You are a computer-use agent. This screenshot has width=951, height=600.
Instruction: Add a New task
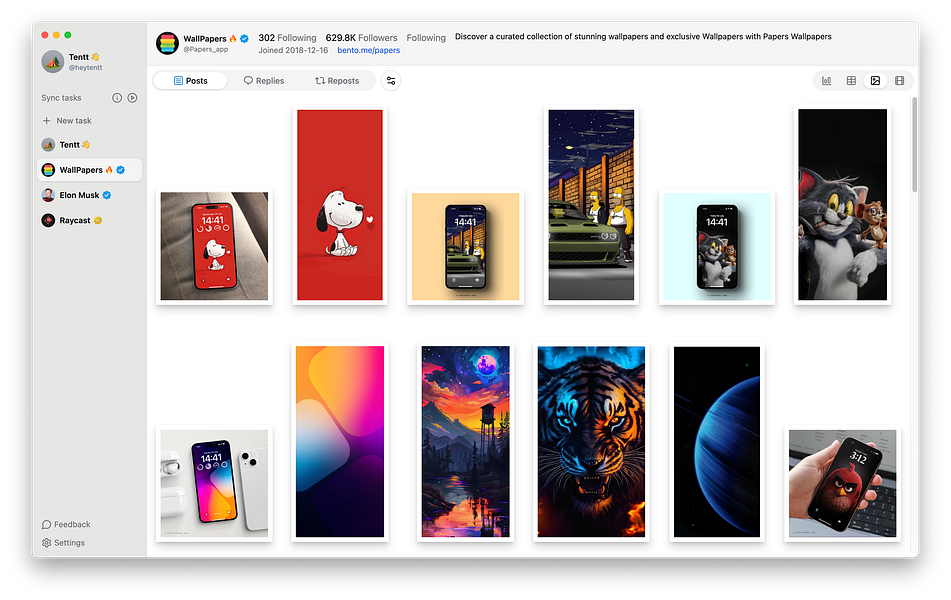point(67,121)
